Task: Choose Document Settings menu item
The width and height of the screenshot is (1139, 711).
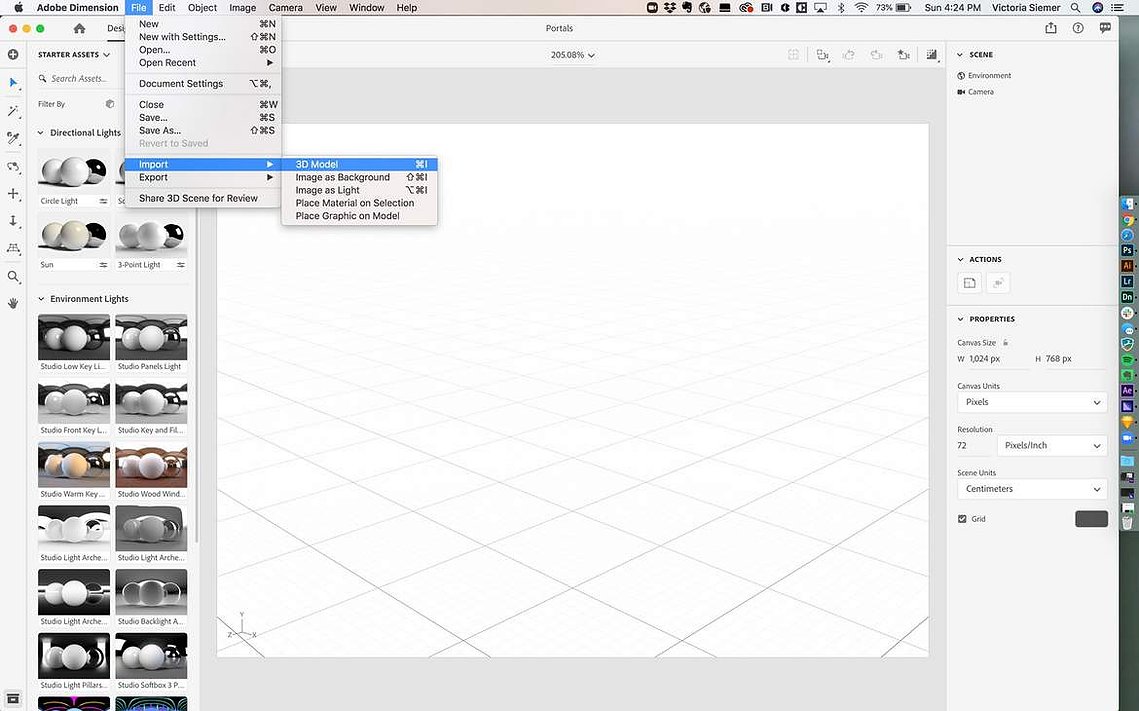Action: click(203, 84)
